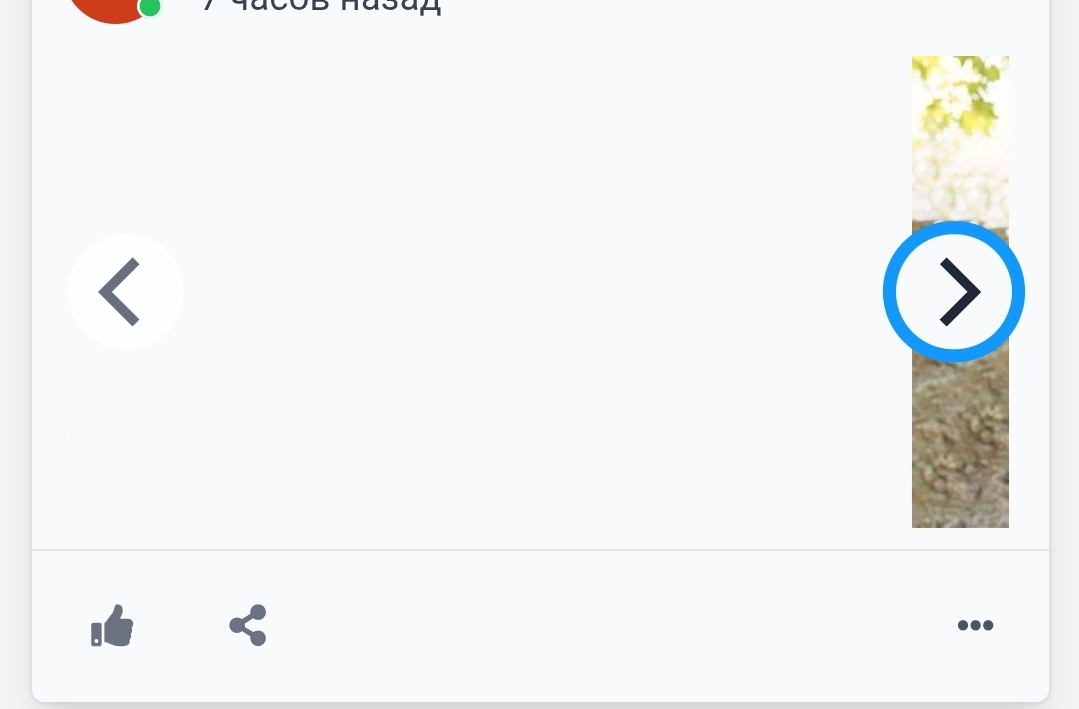
Task: Open the overflow menu at bottom right
Action: tap(975, 626)
